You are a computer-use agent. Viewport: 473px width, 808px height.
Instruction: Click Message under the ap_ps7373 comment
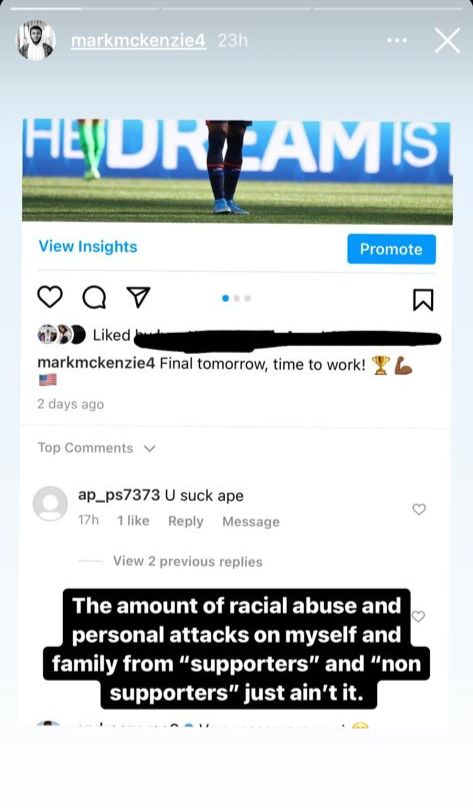click(251, 521)
